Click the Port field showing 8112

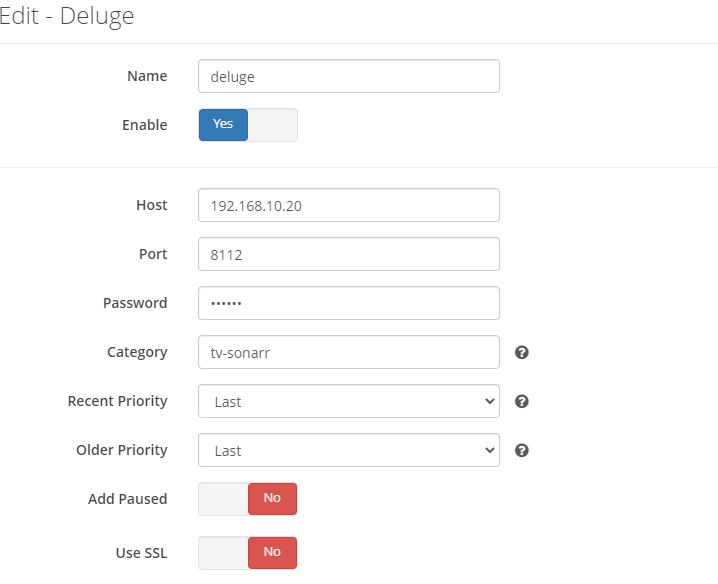click(x=348, y=254)
